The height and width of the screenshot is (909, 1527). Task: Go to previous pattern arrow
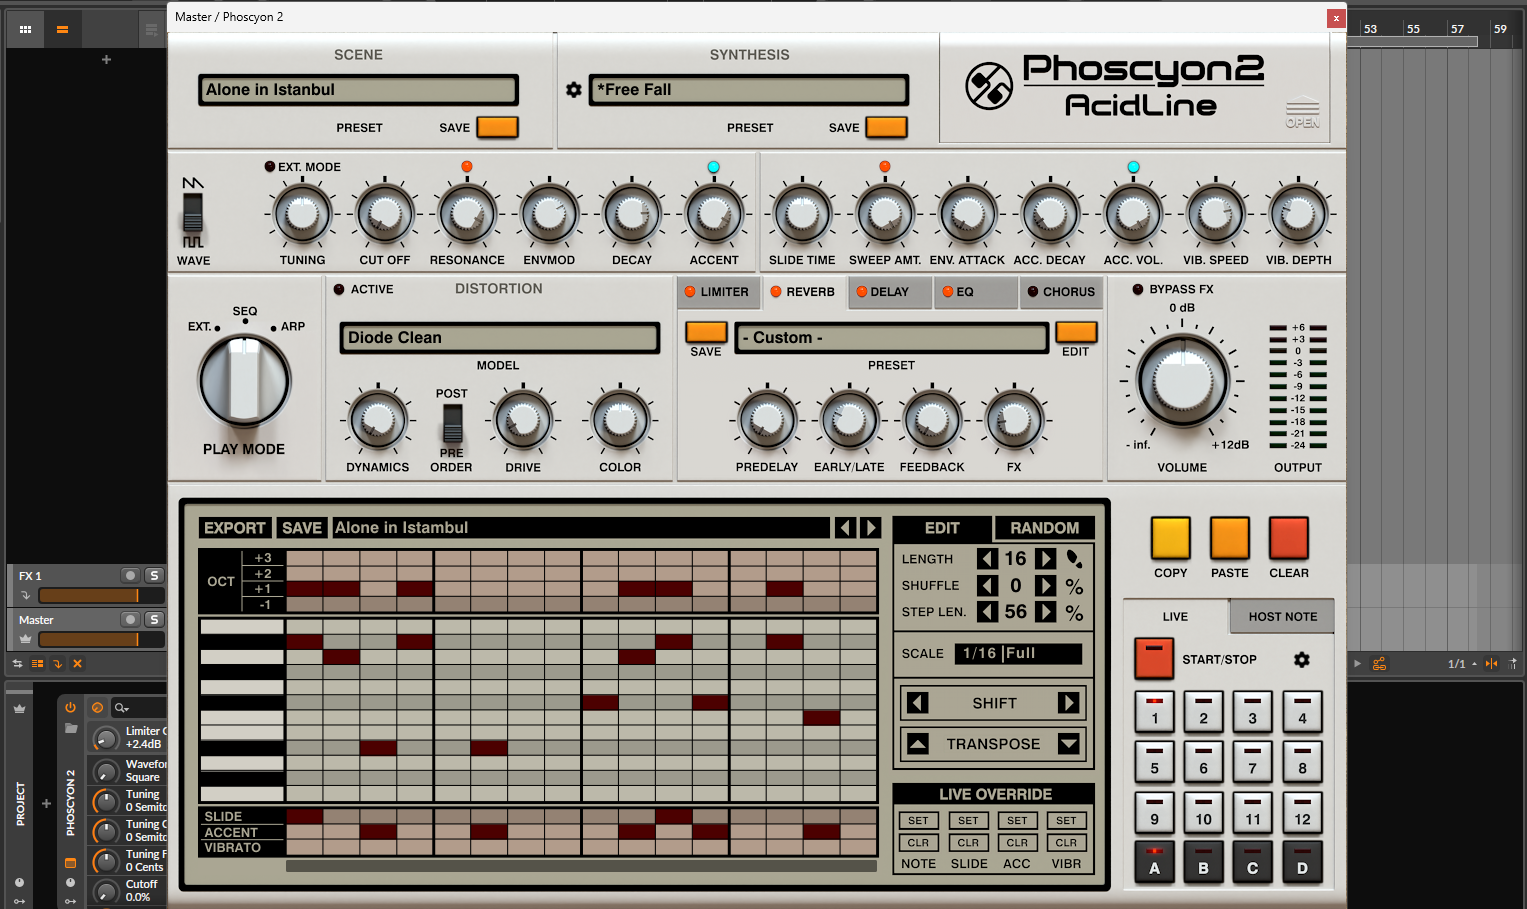pyautogui.click(x=846, y=528)
